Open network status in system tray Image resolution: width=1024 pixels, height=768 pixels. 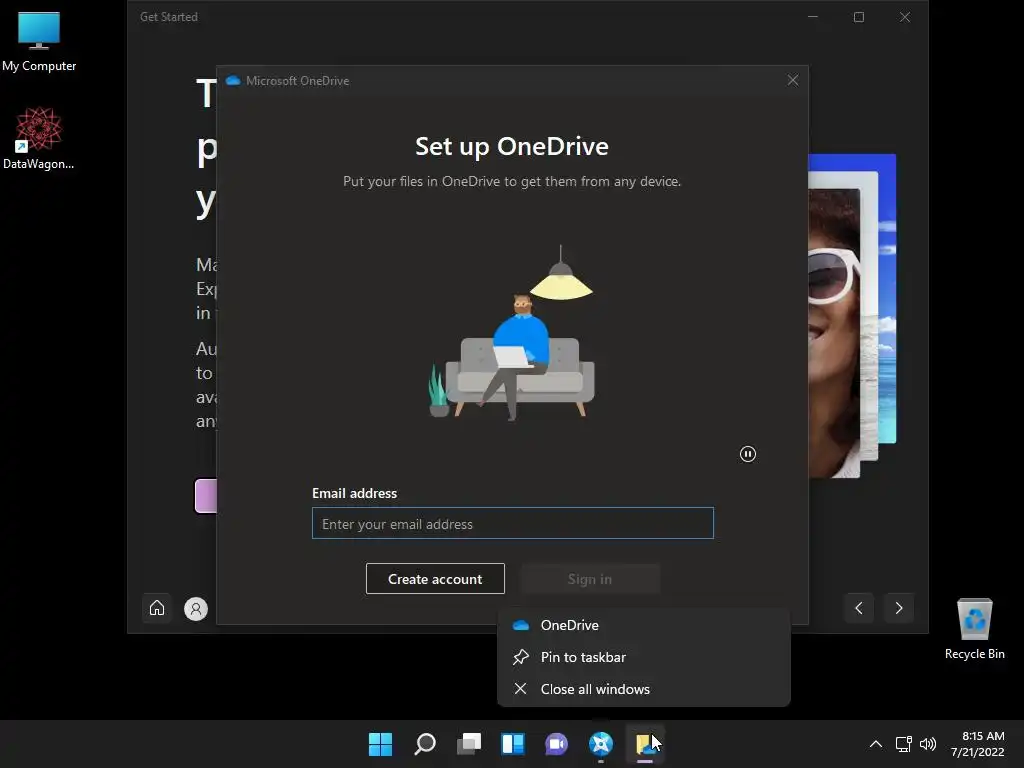[x=903, y=744]
